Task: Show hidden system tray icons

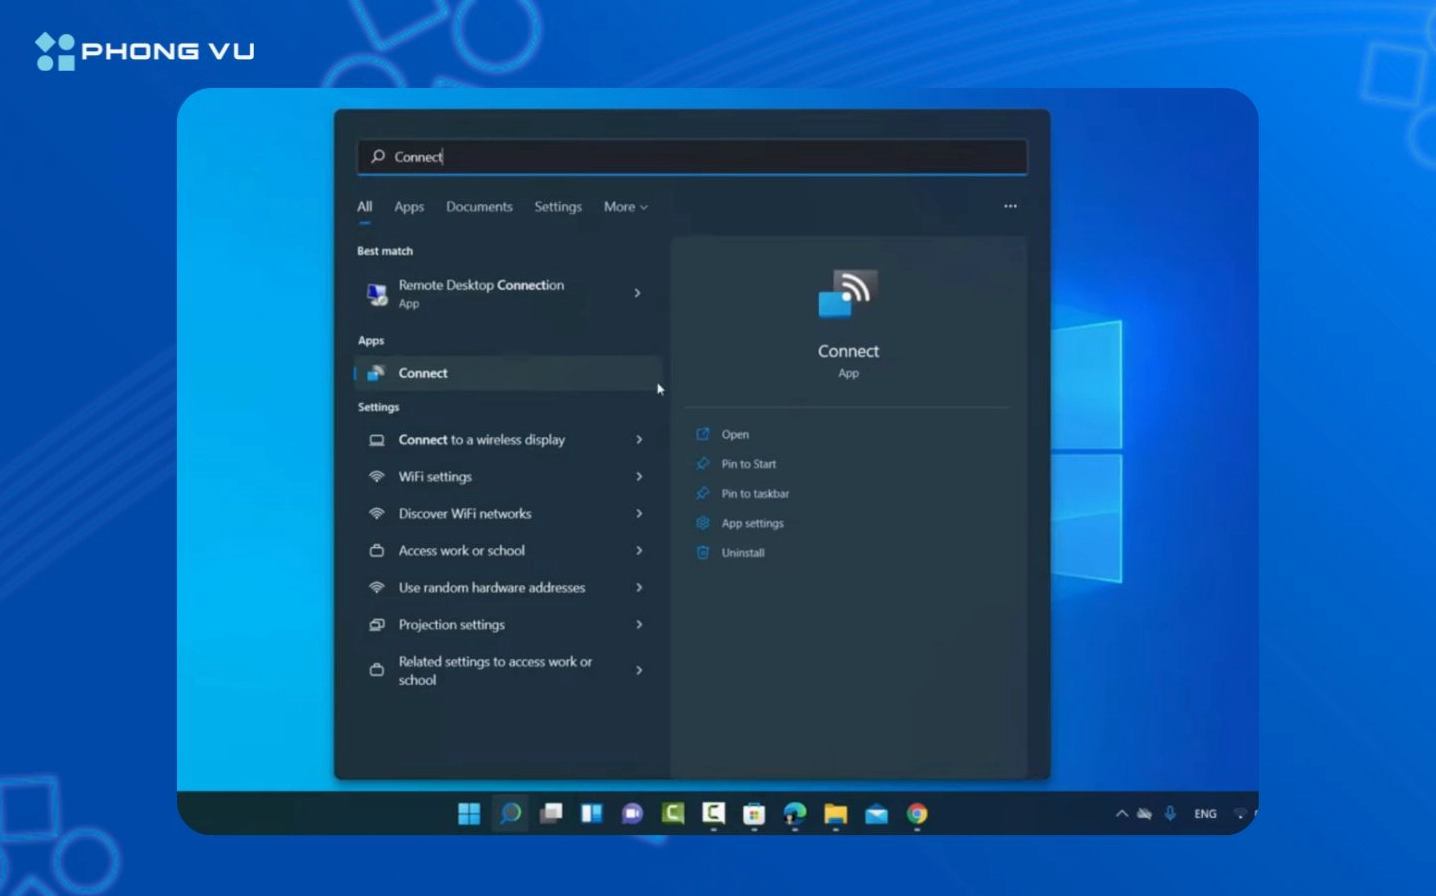Action: point(1121,814)
